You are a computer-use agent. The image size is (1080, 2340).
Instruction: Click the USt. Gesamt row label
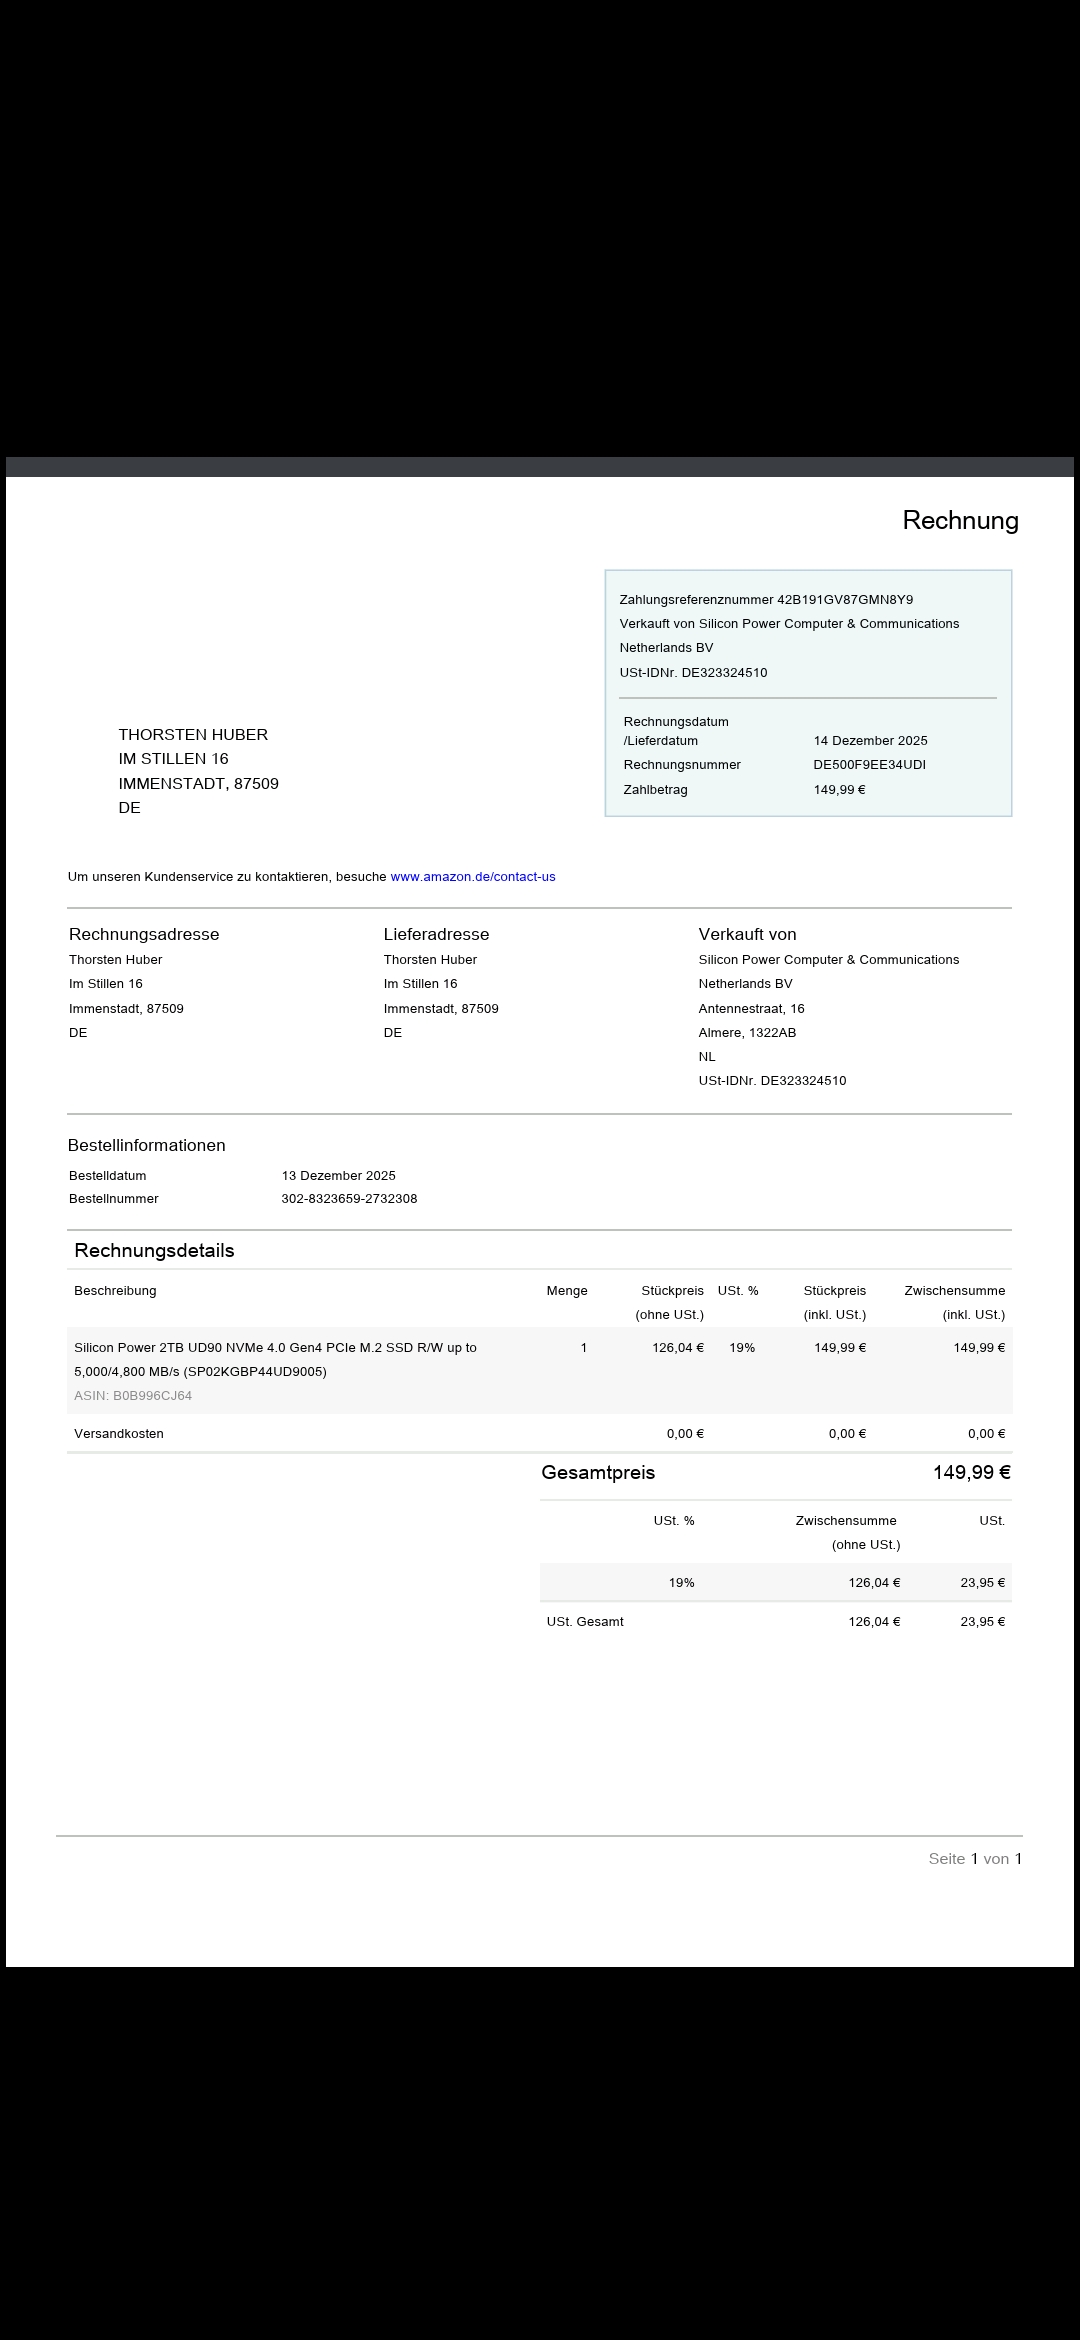585,1622
